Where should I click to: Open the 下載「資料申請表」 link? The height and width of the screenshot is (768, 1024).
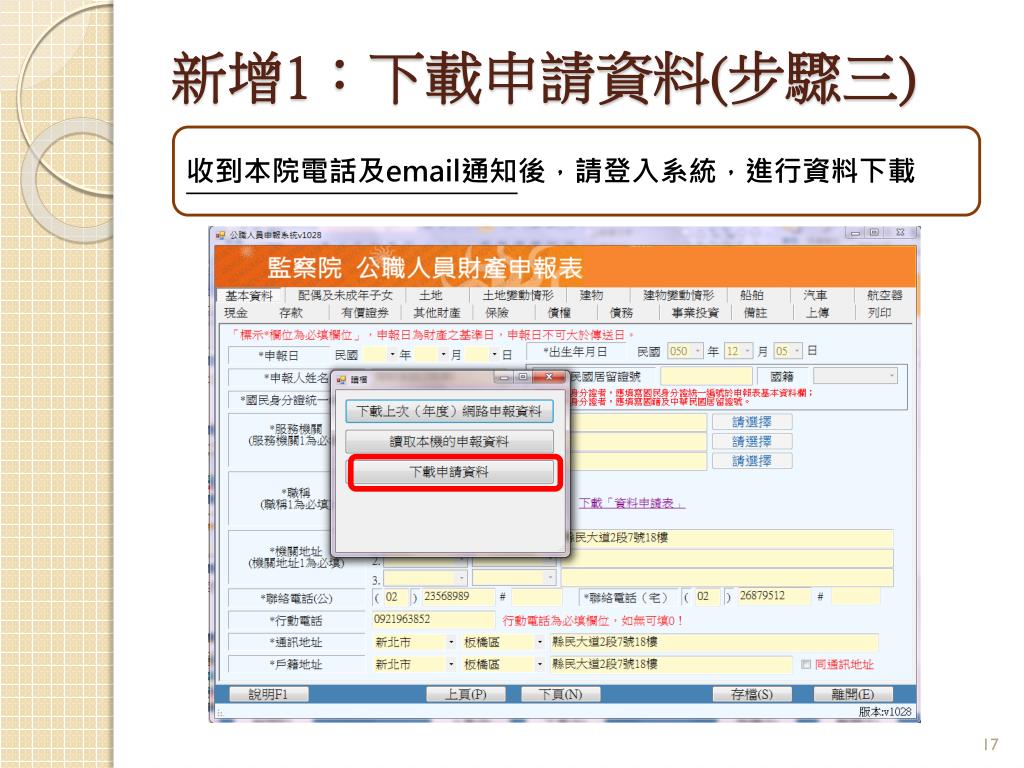pyautogui.click(x=632, y=504)
